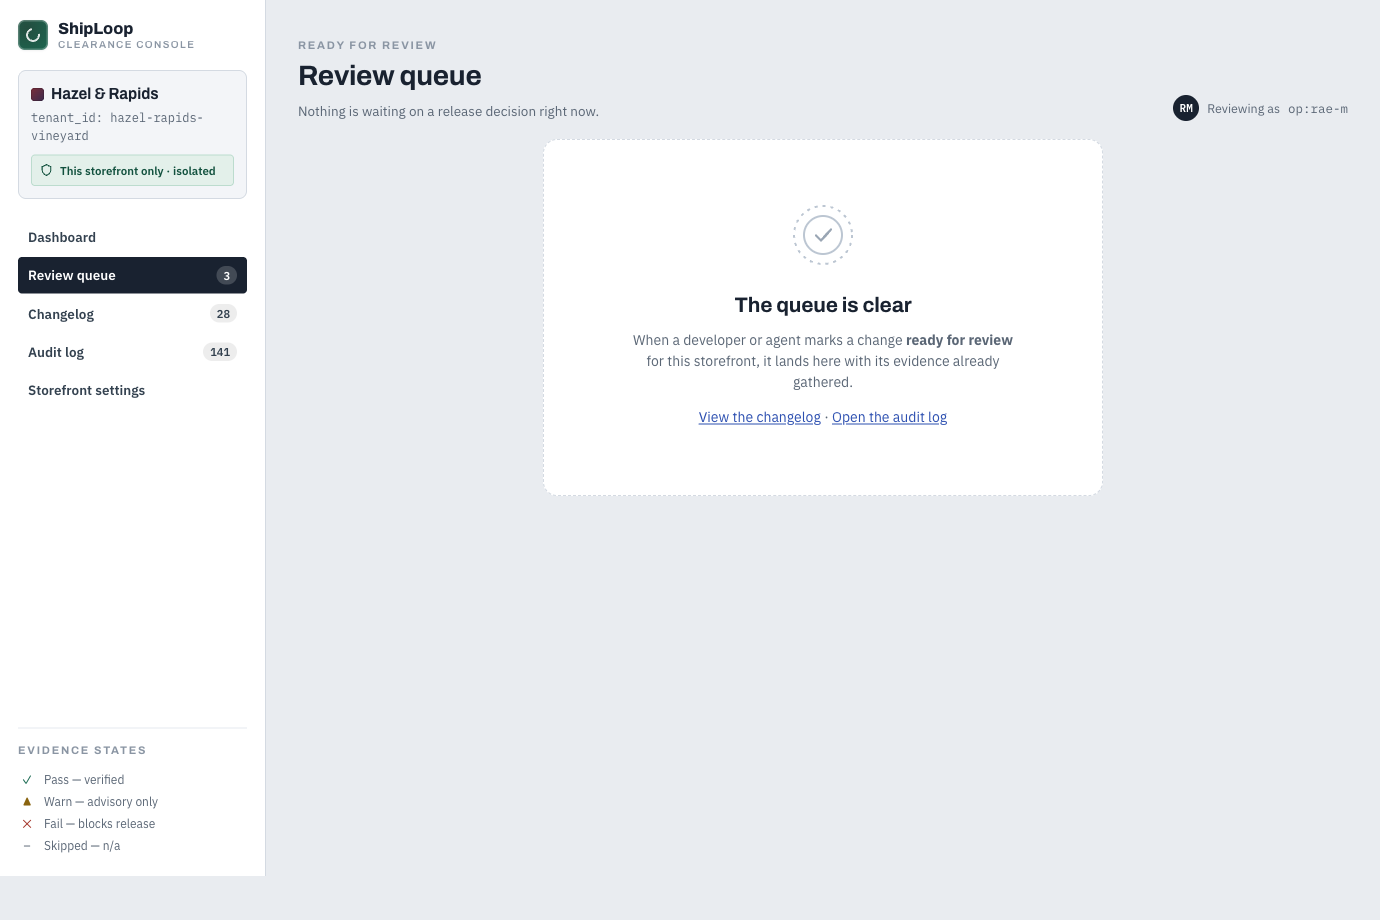Click the 'This storefront only · isolated' badge
Screen dimensions: 1380x920
[x=132, y=170]
